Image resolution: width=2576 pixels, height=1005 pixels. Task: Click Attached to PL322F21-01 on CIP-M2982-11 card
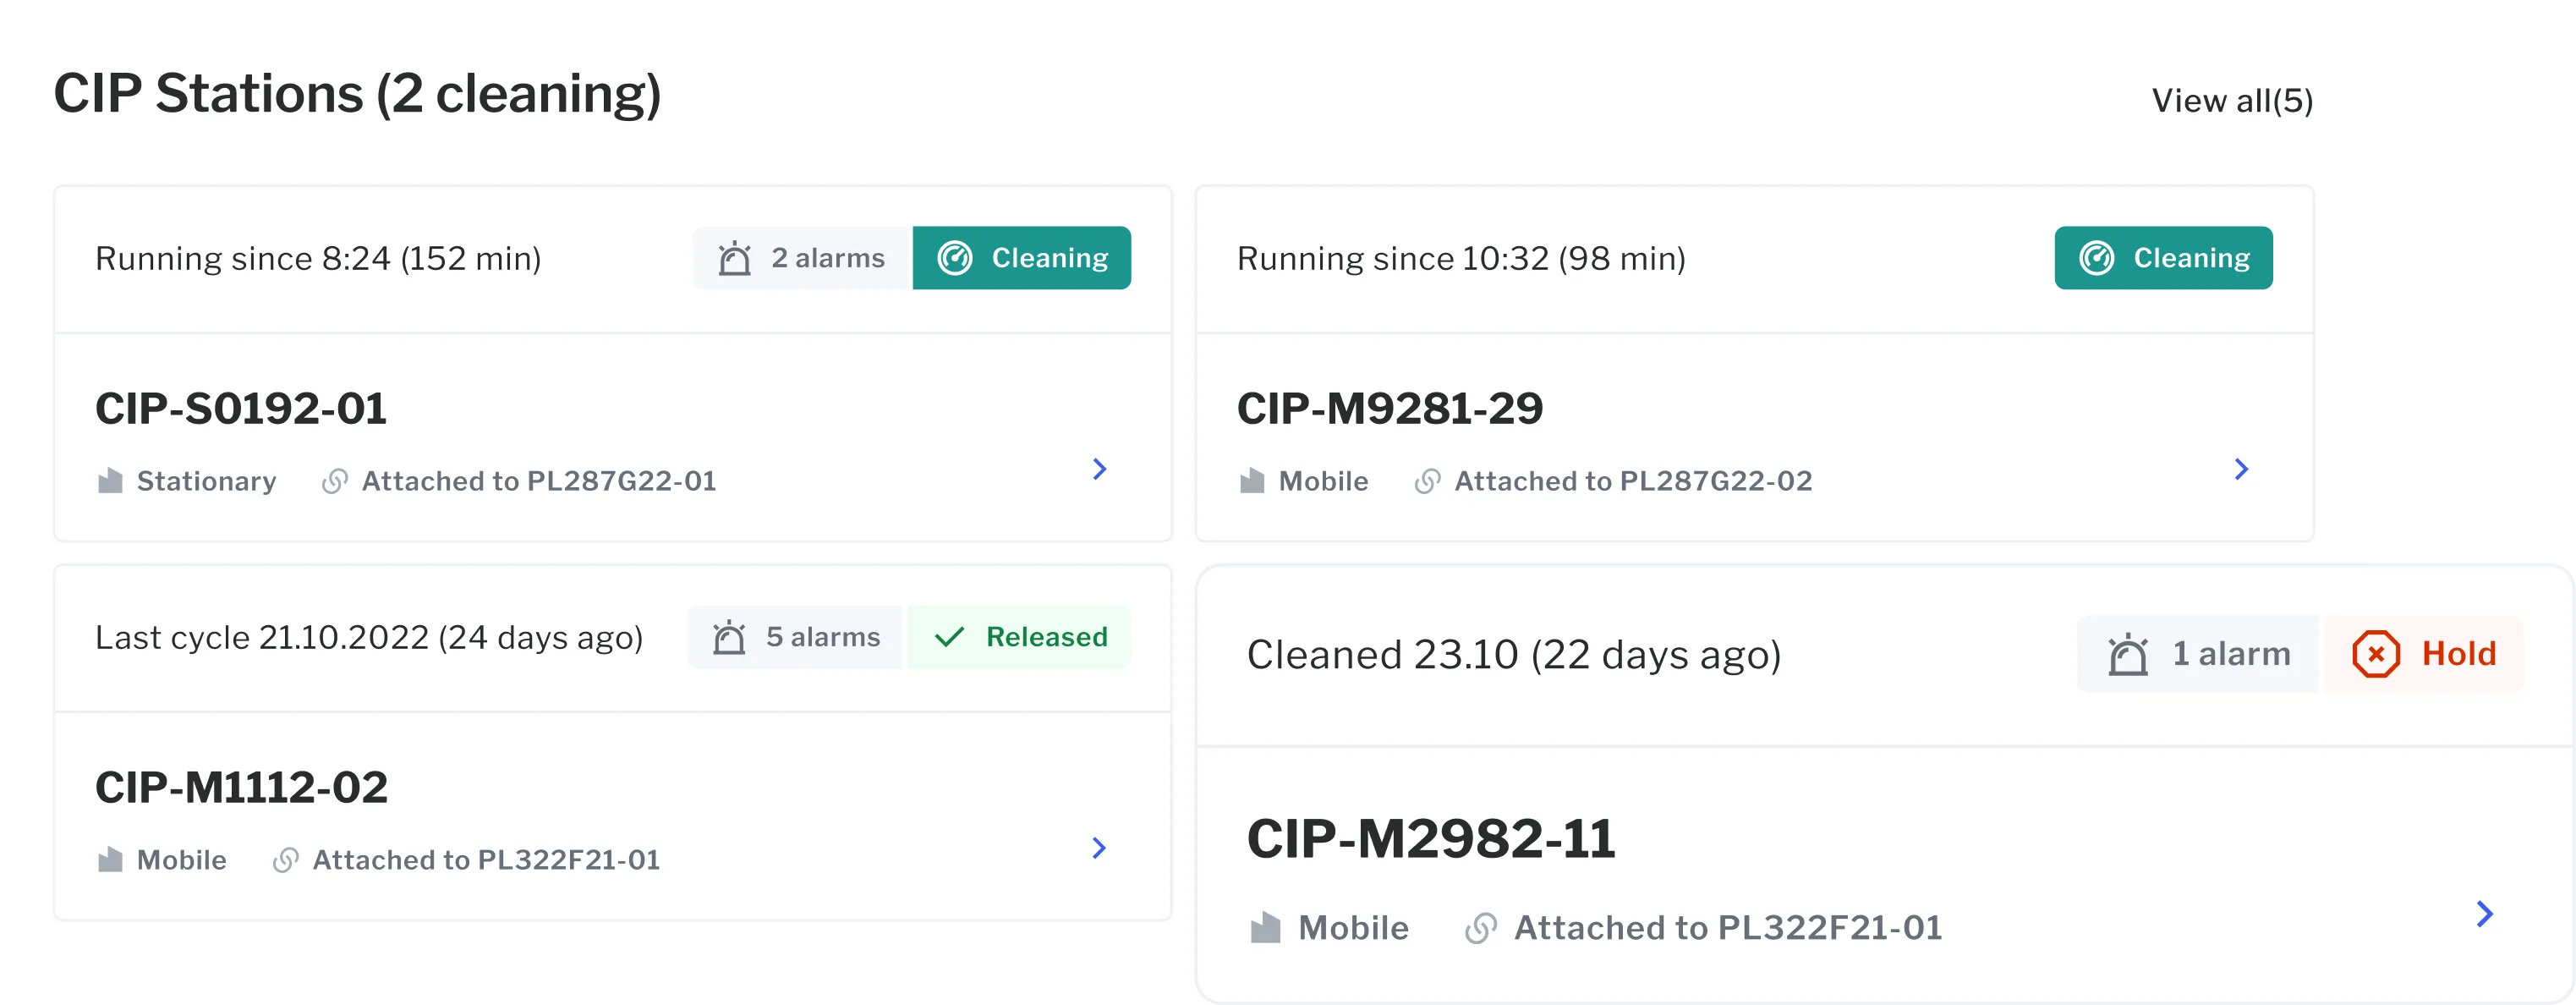(1728, 928)
